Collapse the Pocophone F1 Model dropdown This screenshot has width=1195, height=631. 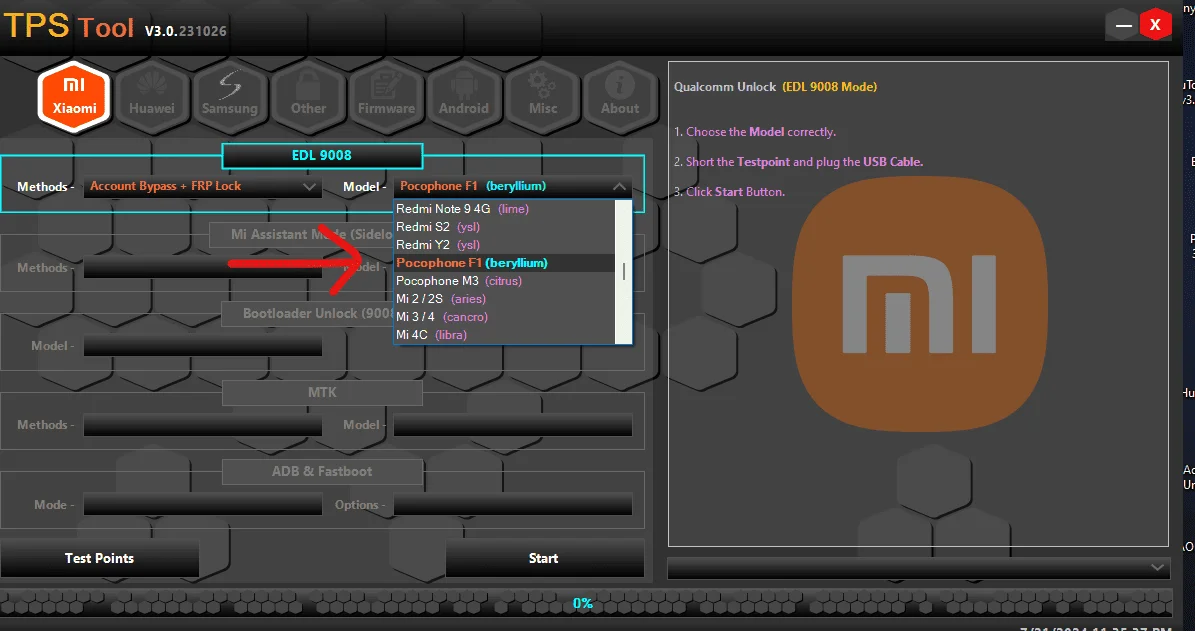click(513, 186)
